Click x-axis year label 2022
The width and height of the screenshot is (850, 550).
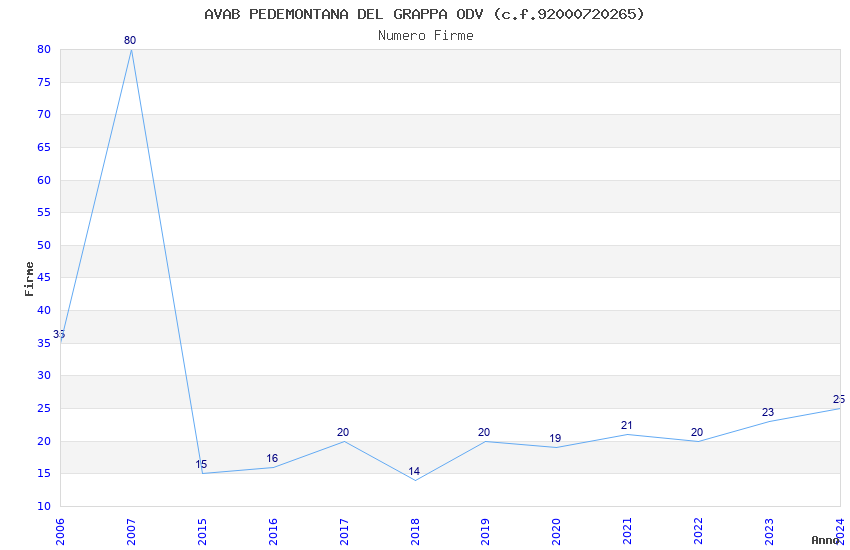pyautogui.click(x=698, y=532)
